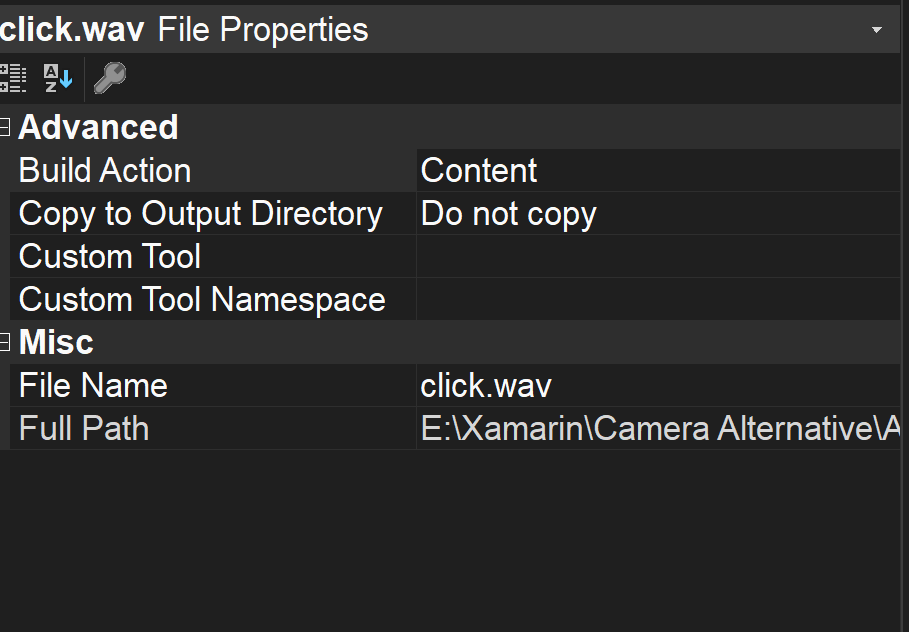This screenshot has height=632, width=909.
Task: Open the Properties window title dropdown arrow
Action: (x=879, y=29)
